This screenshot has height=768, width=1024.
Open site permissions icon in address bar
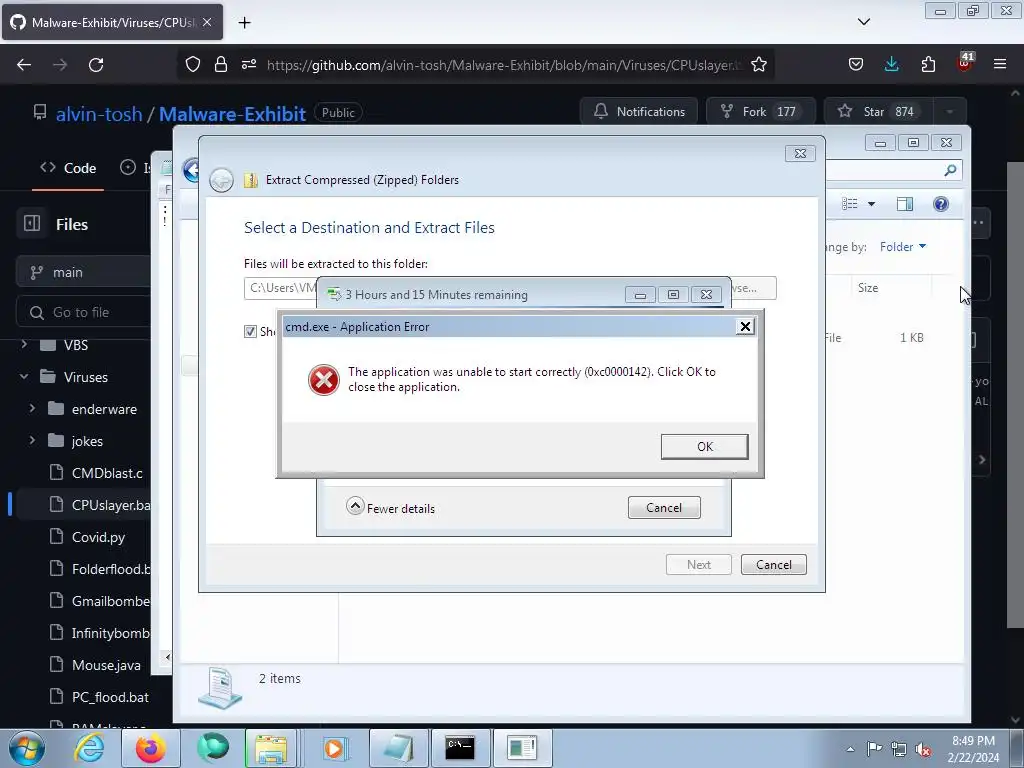click(249, 65)
